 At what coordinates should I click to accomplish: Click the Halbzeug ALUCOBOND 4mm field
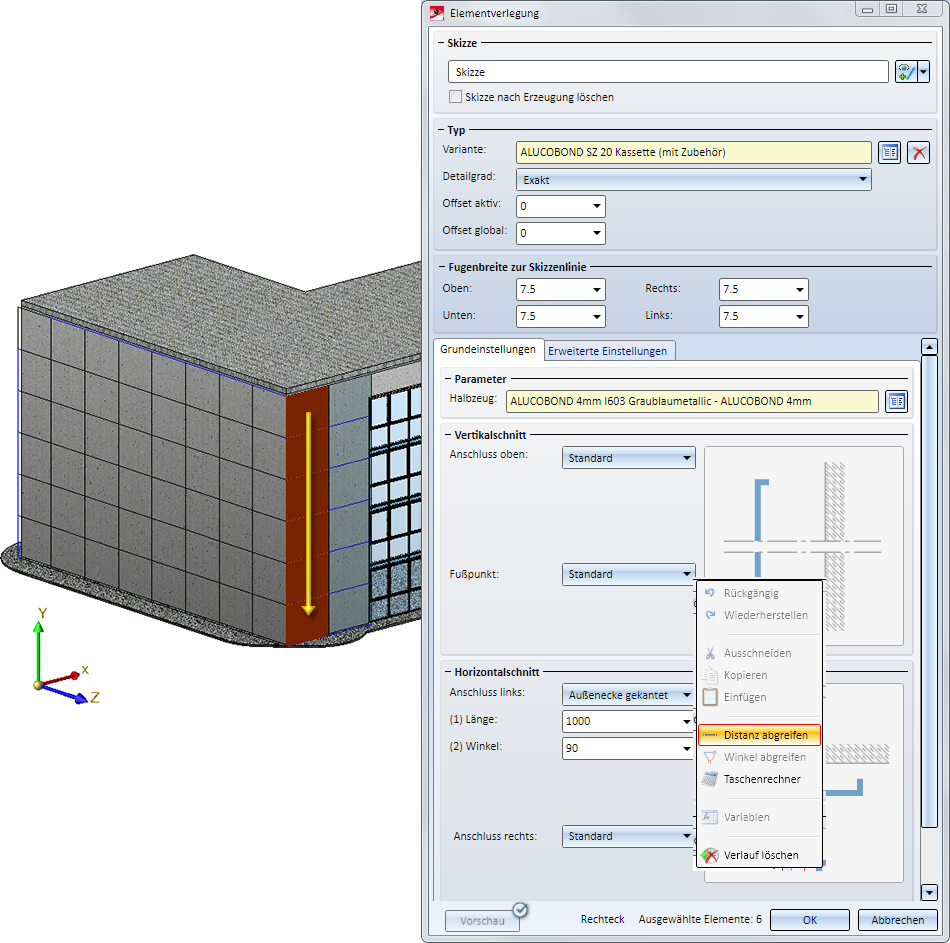tap(692, 401)
